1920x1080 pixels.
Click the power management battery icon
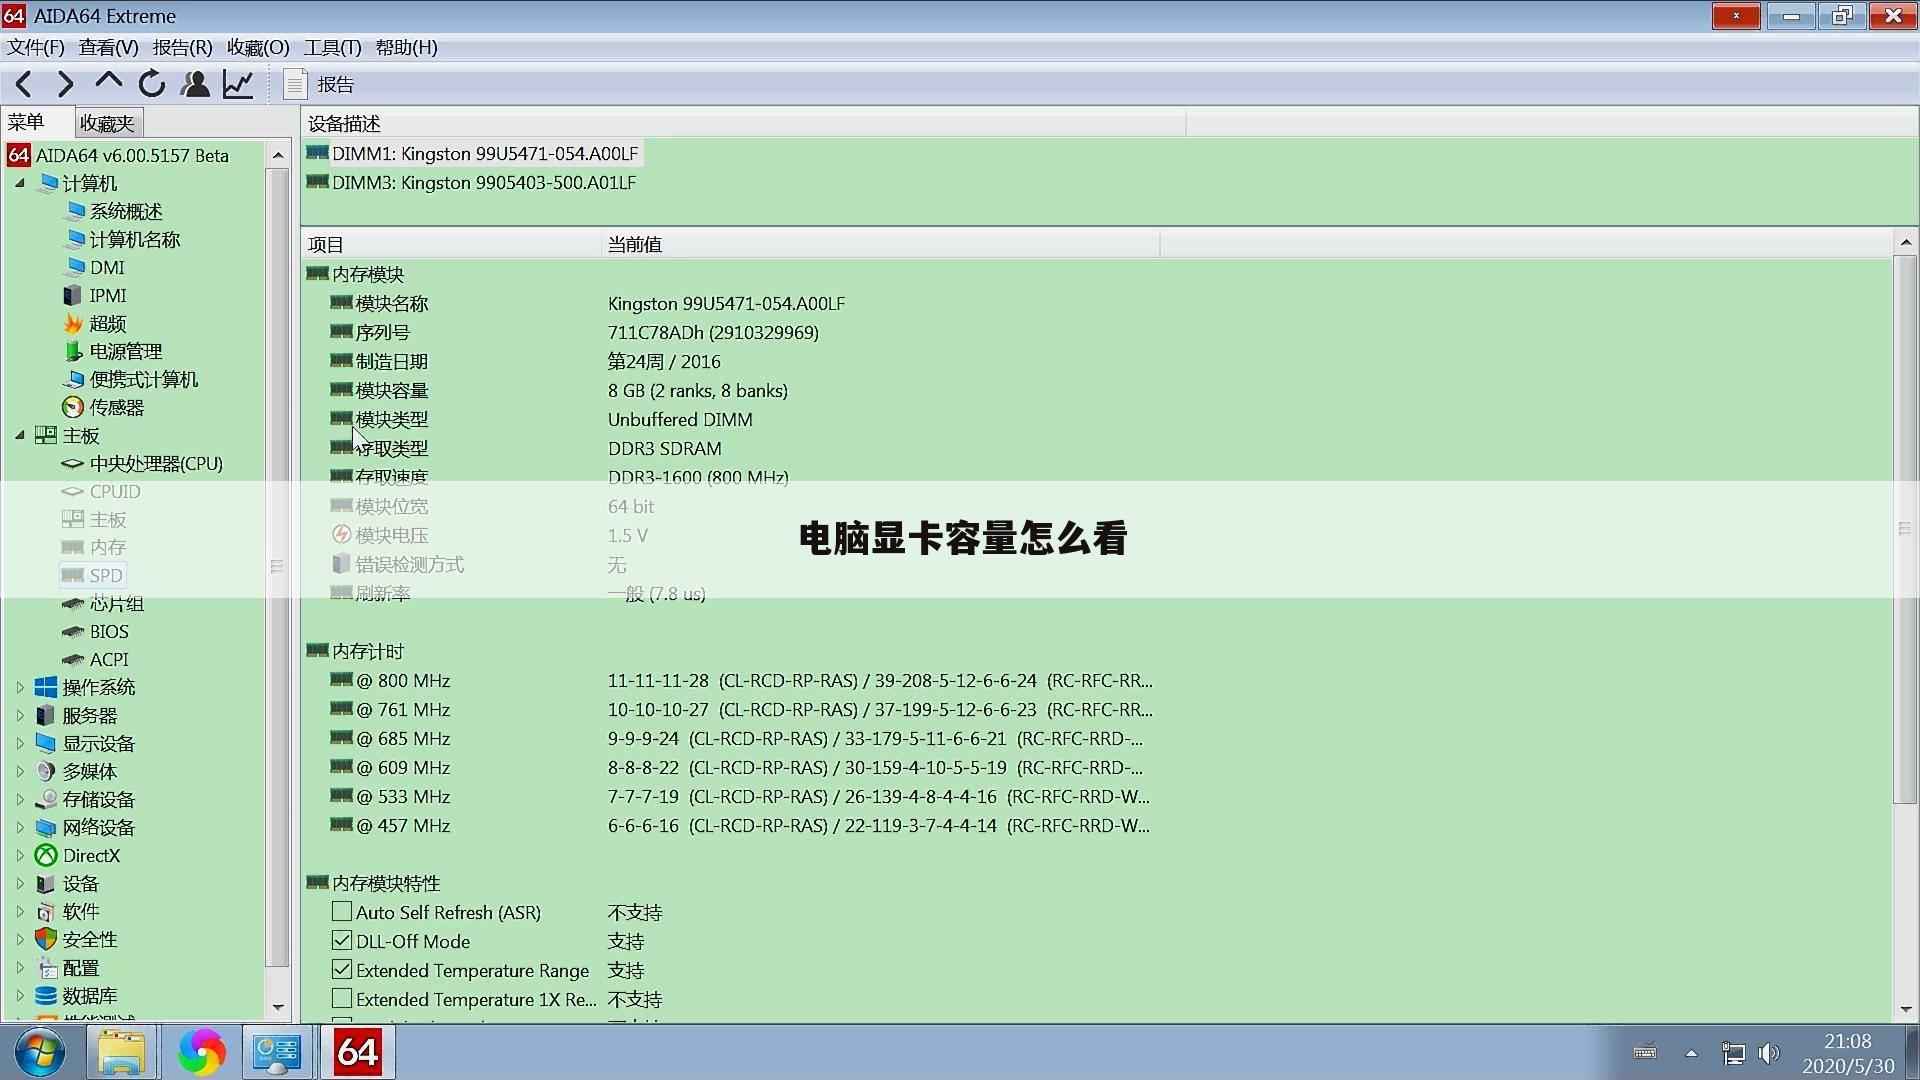72,351
